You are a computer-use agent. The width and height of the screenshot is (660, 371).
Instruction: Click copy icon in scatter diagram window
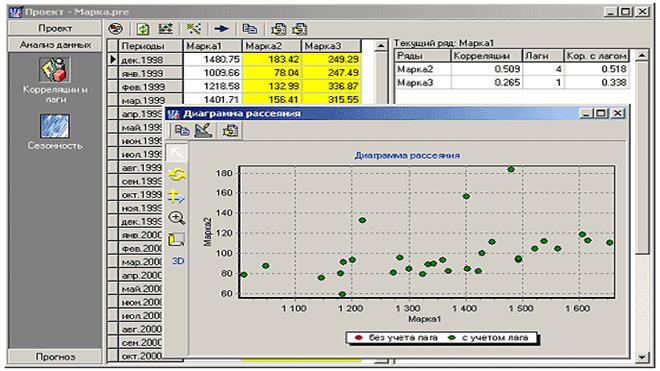tap(181, 130)
